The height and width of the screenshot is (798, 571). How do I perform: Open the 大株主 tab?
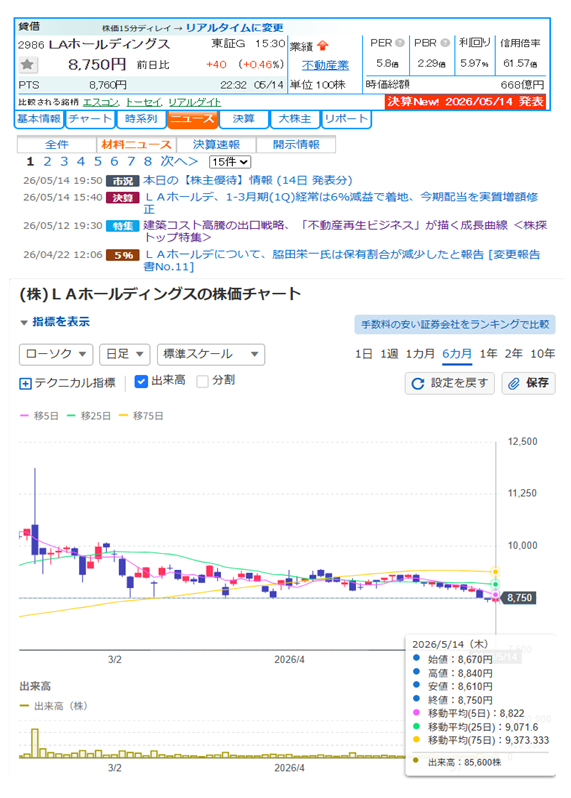click(x=295, y=119)
